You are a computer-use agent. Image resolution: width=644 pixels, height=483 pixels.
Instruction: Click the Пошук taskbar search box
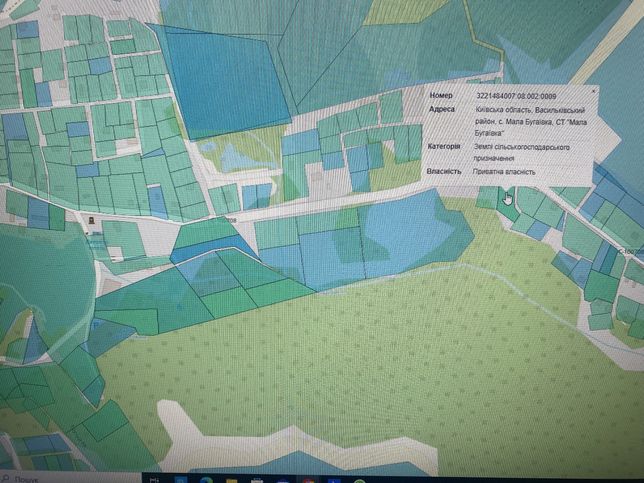click(70, 479)
